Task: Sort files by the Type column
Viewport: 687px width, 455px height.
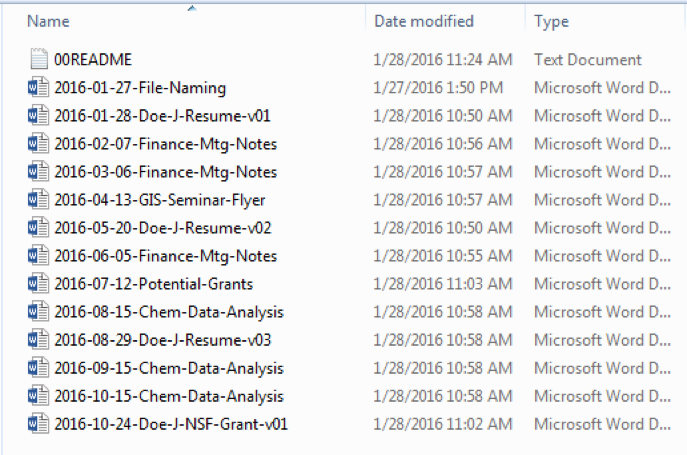Action: click(x=551, y=21)
